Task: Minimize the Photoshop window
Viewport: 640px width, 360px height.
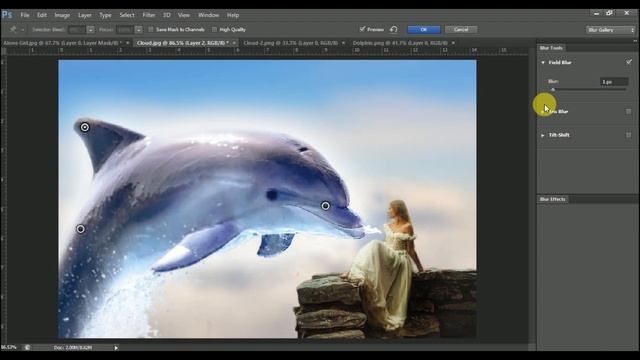Action: click(x=596, y=13)
